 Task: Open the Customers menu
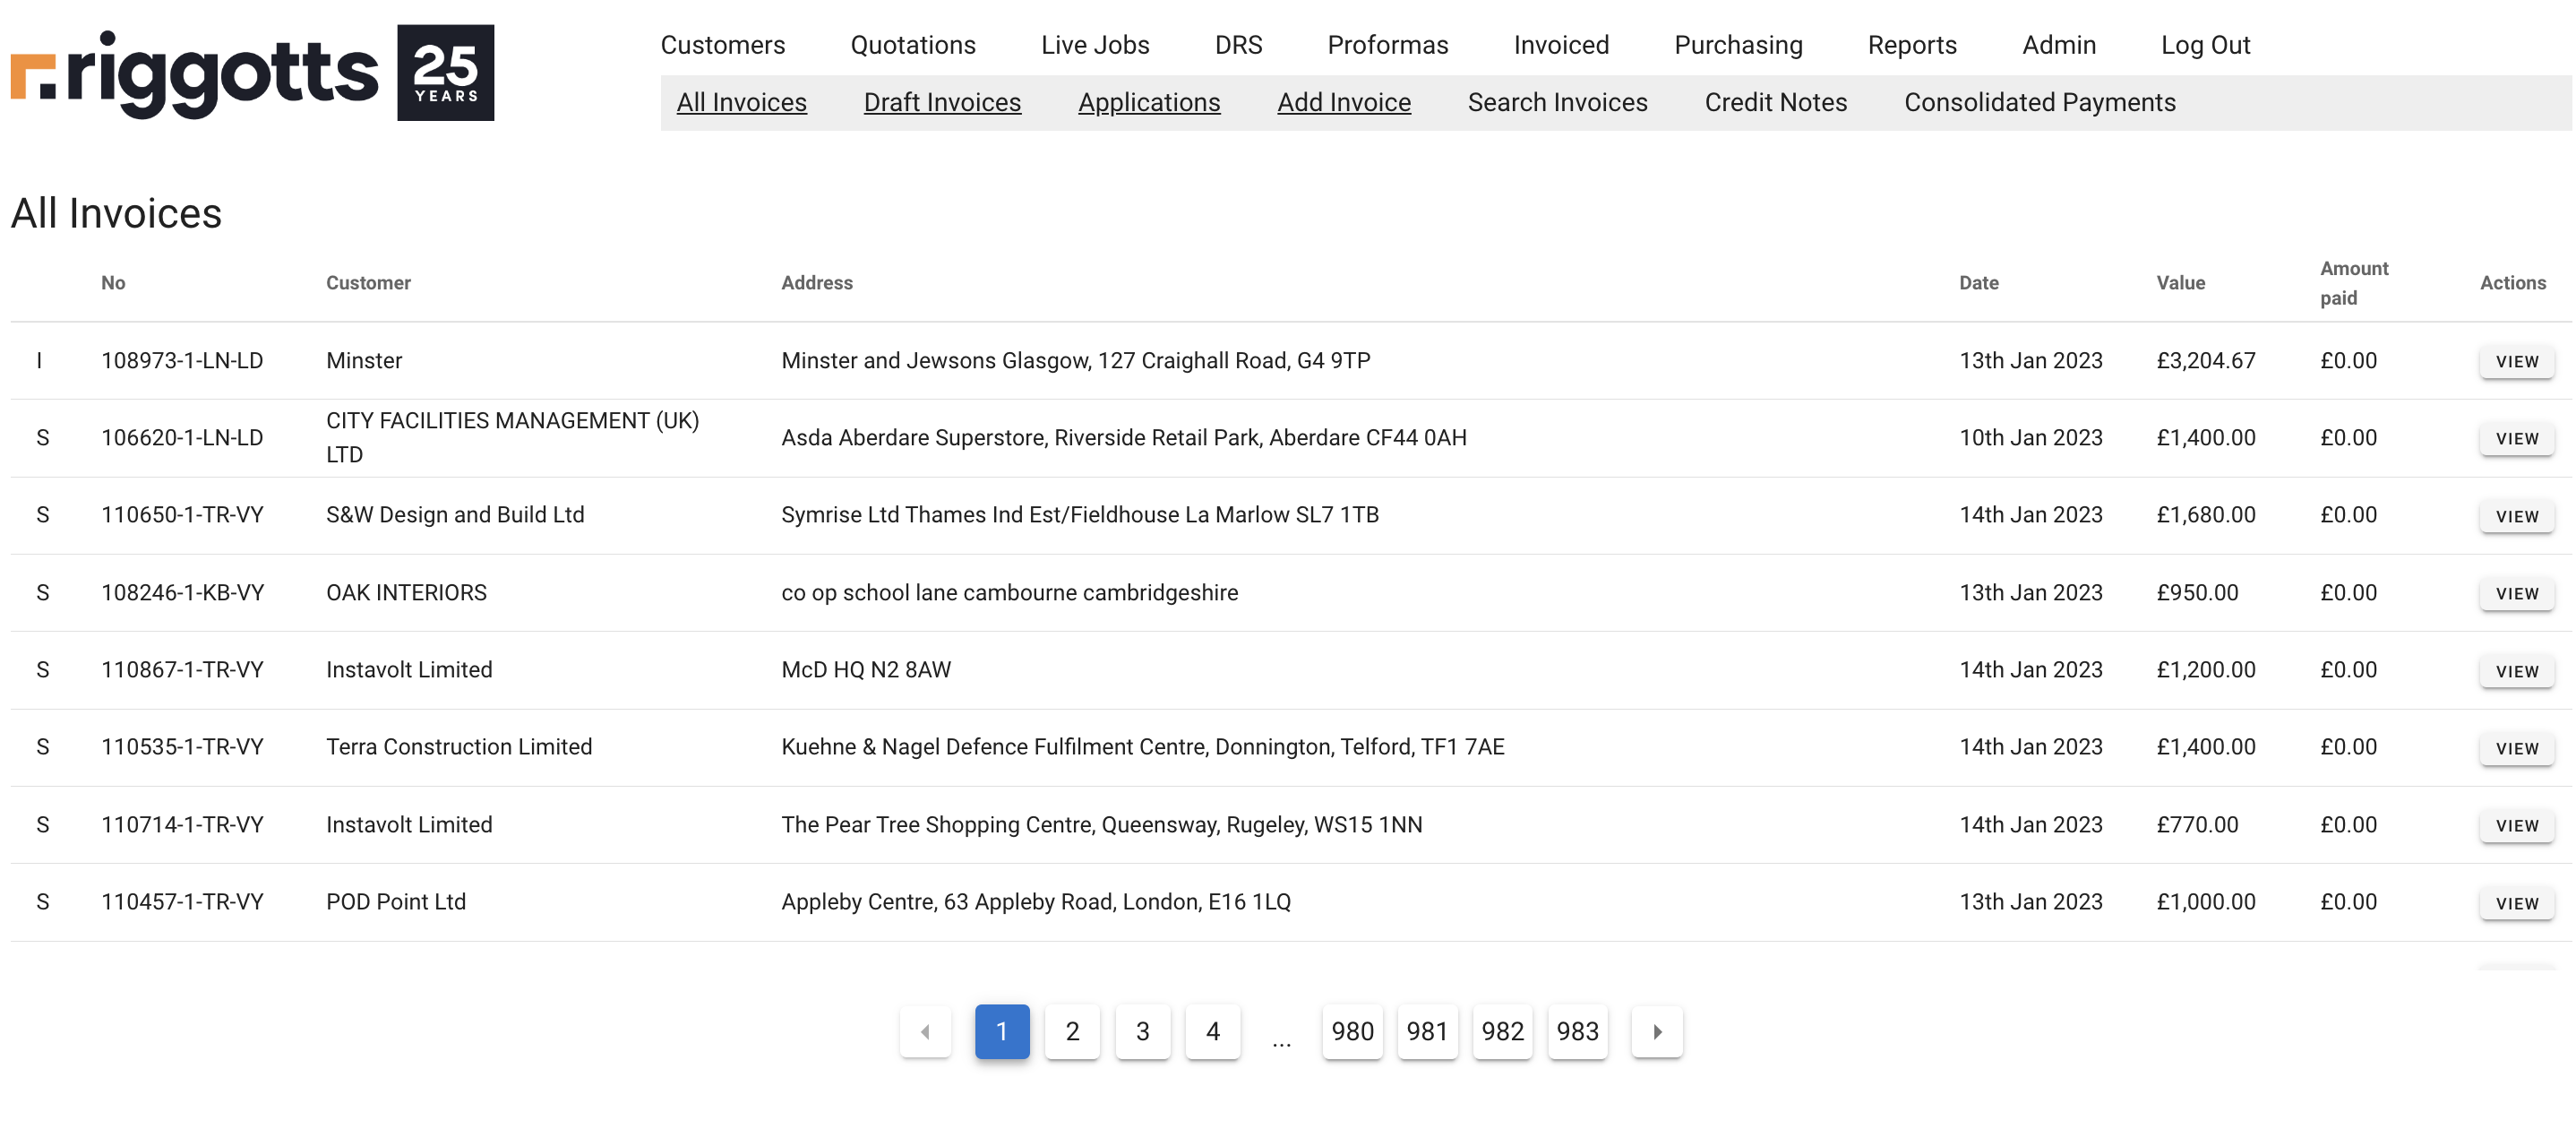click(722, 45)
